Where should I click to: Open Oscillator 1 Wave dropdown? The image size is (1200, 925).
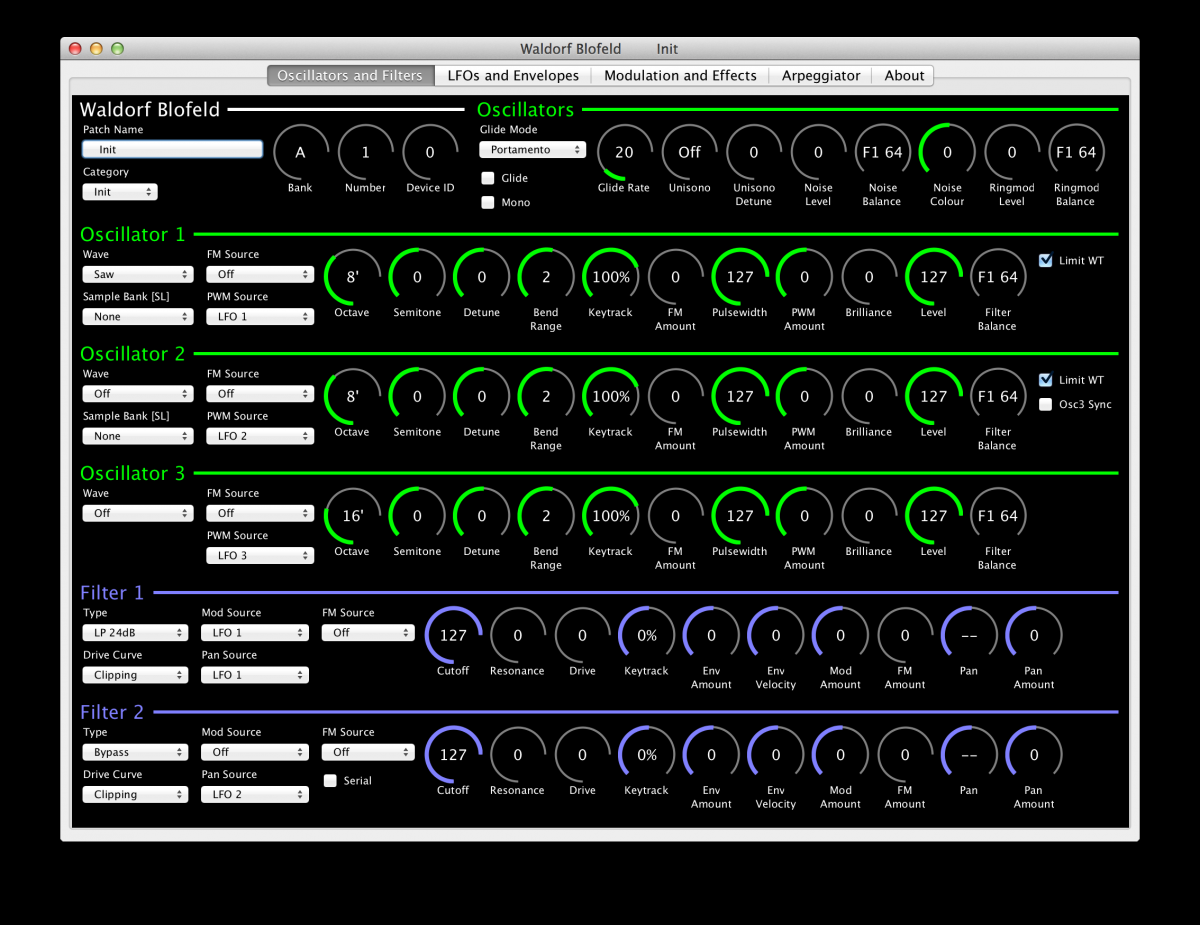point(137,275)
